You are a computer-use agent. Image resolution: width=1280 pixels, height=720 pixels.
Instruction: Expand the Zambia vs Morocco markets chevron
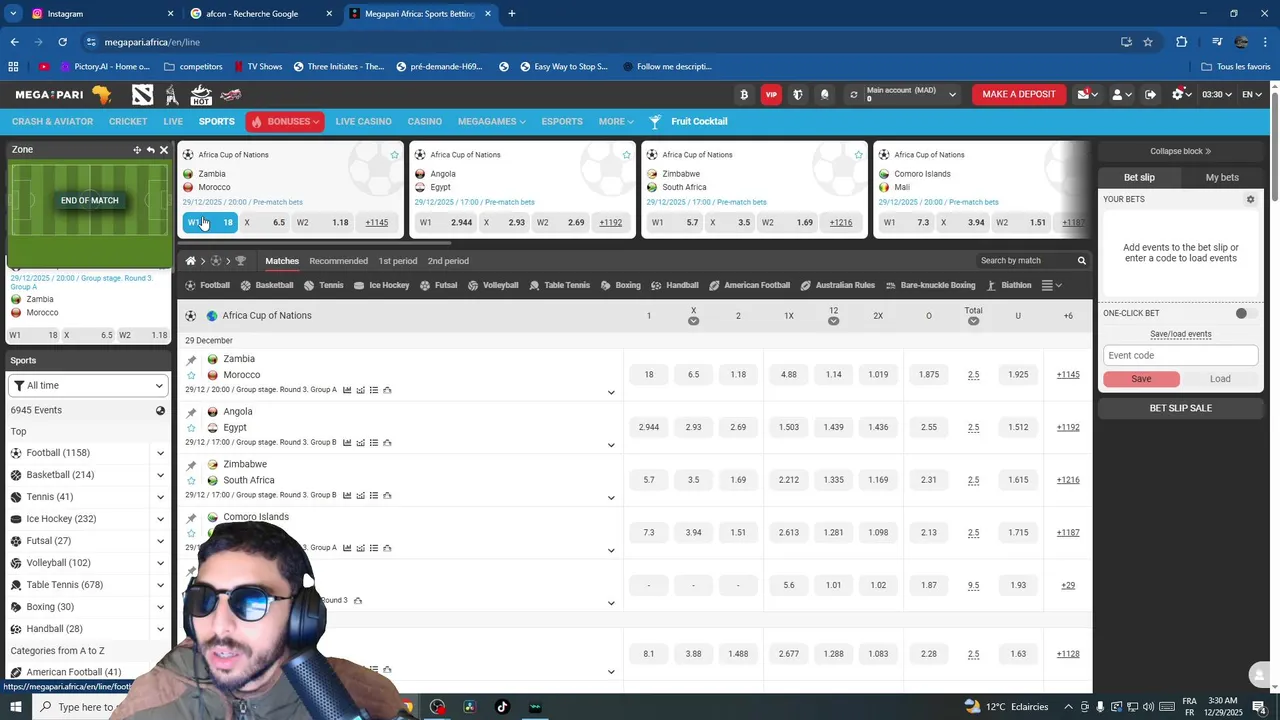pyautogui.click(x=611, y=392)
